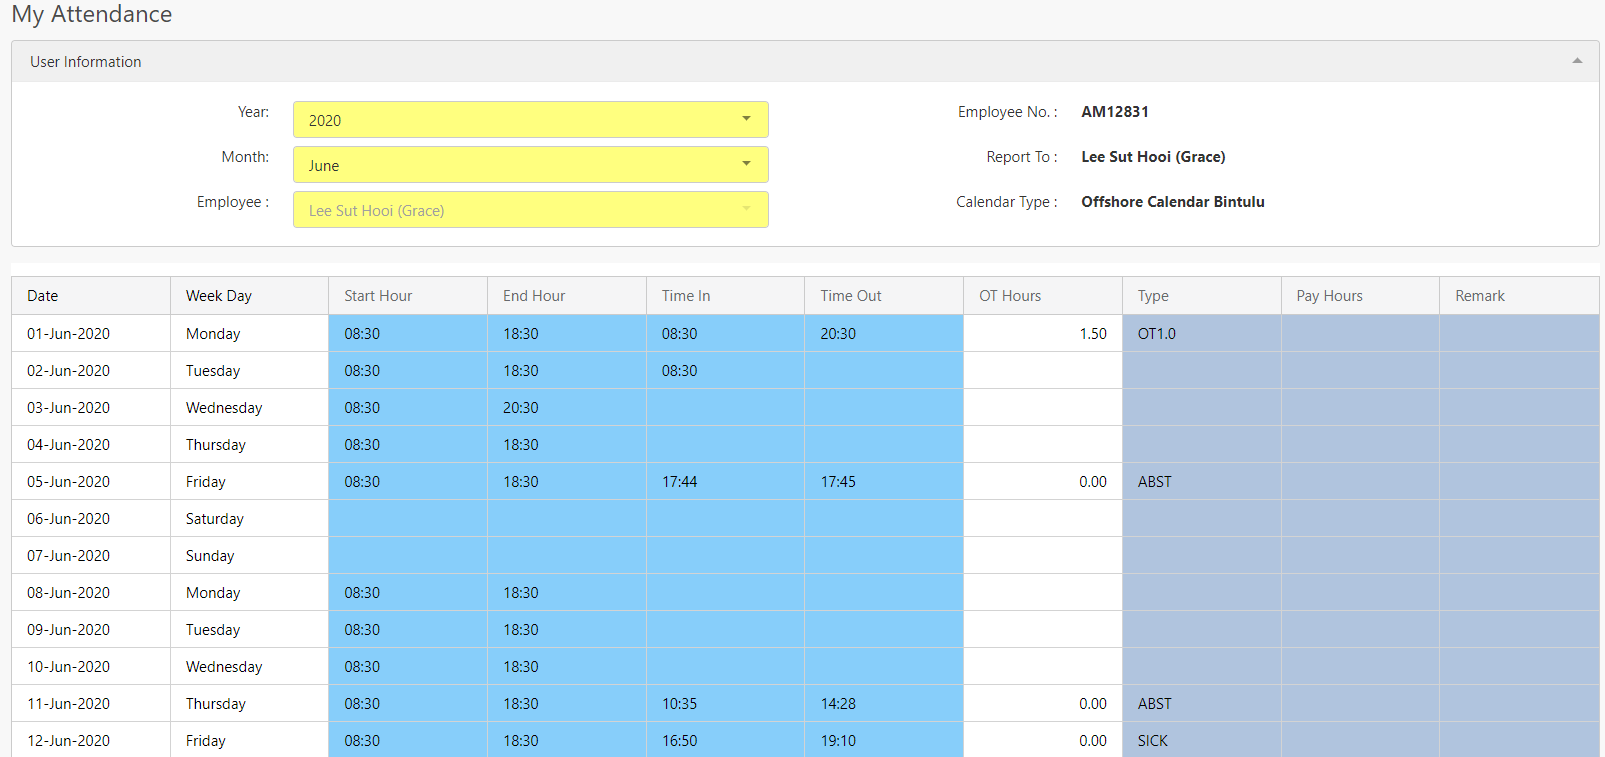Select the 08-Jun-2020 date cell
This screenshot has height=757, width=1605.
point(91,593)
